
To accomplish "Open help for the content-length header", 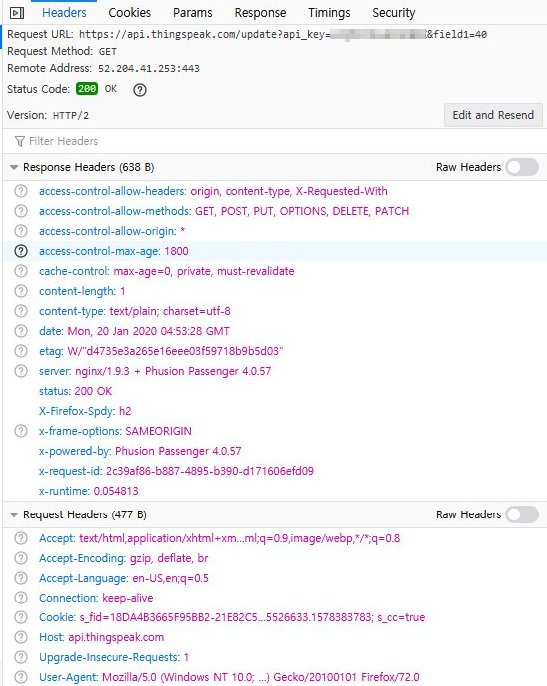I will point(21,291).
